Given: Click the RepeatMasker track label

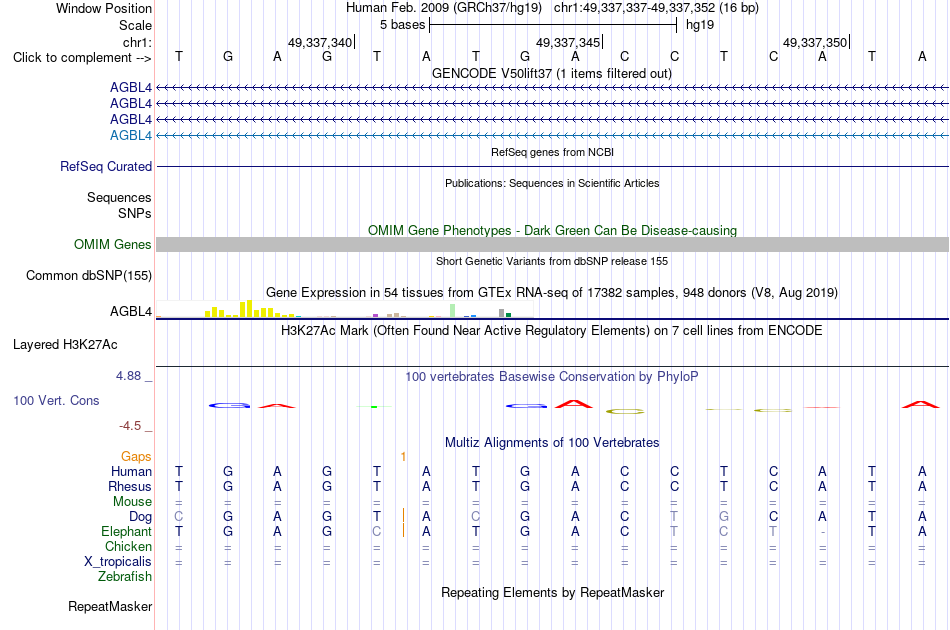Looking at the screenshot, I should [x=110, y=606].
